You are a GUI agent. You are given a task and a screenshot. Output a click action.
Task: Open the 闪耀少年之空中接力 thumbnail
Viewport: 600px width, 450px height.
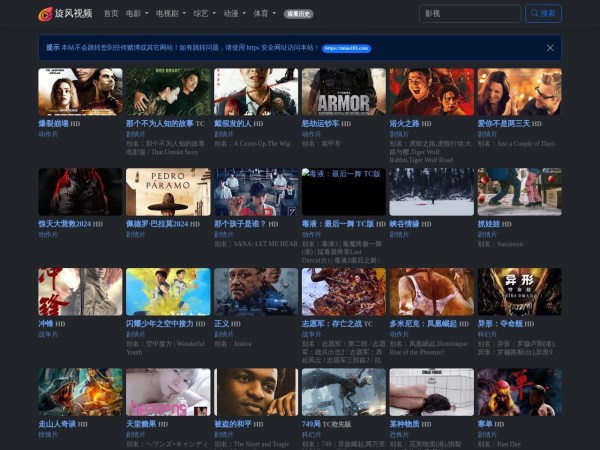coord(168,292)
